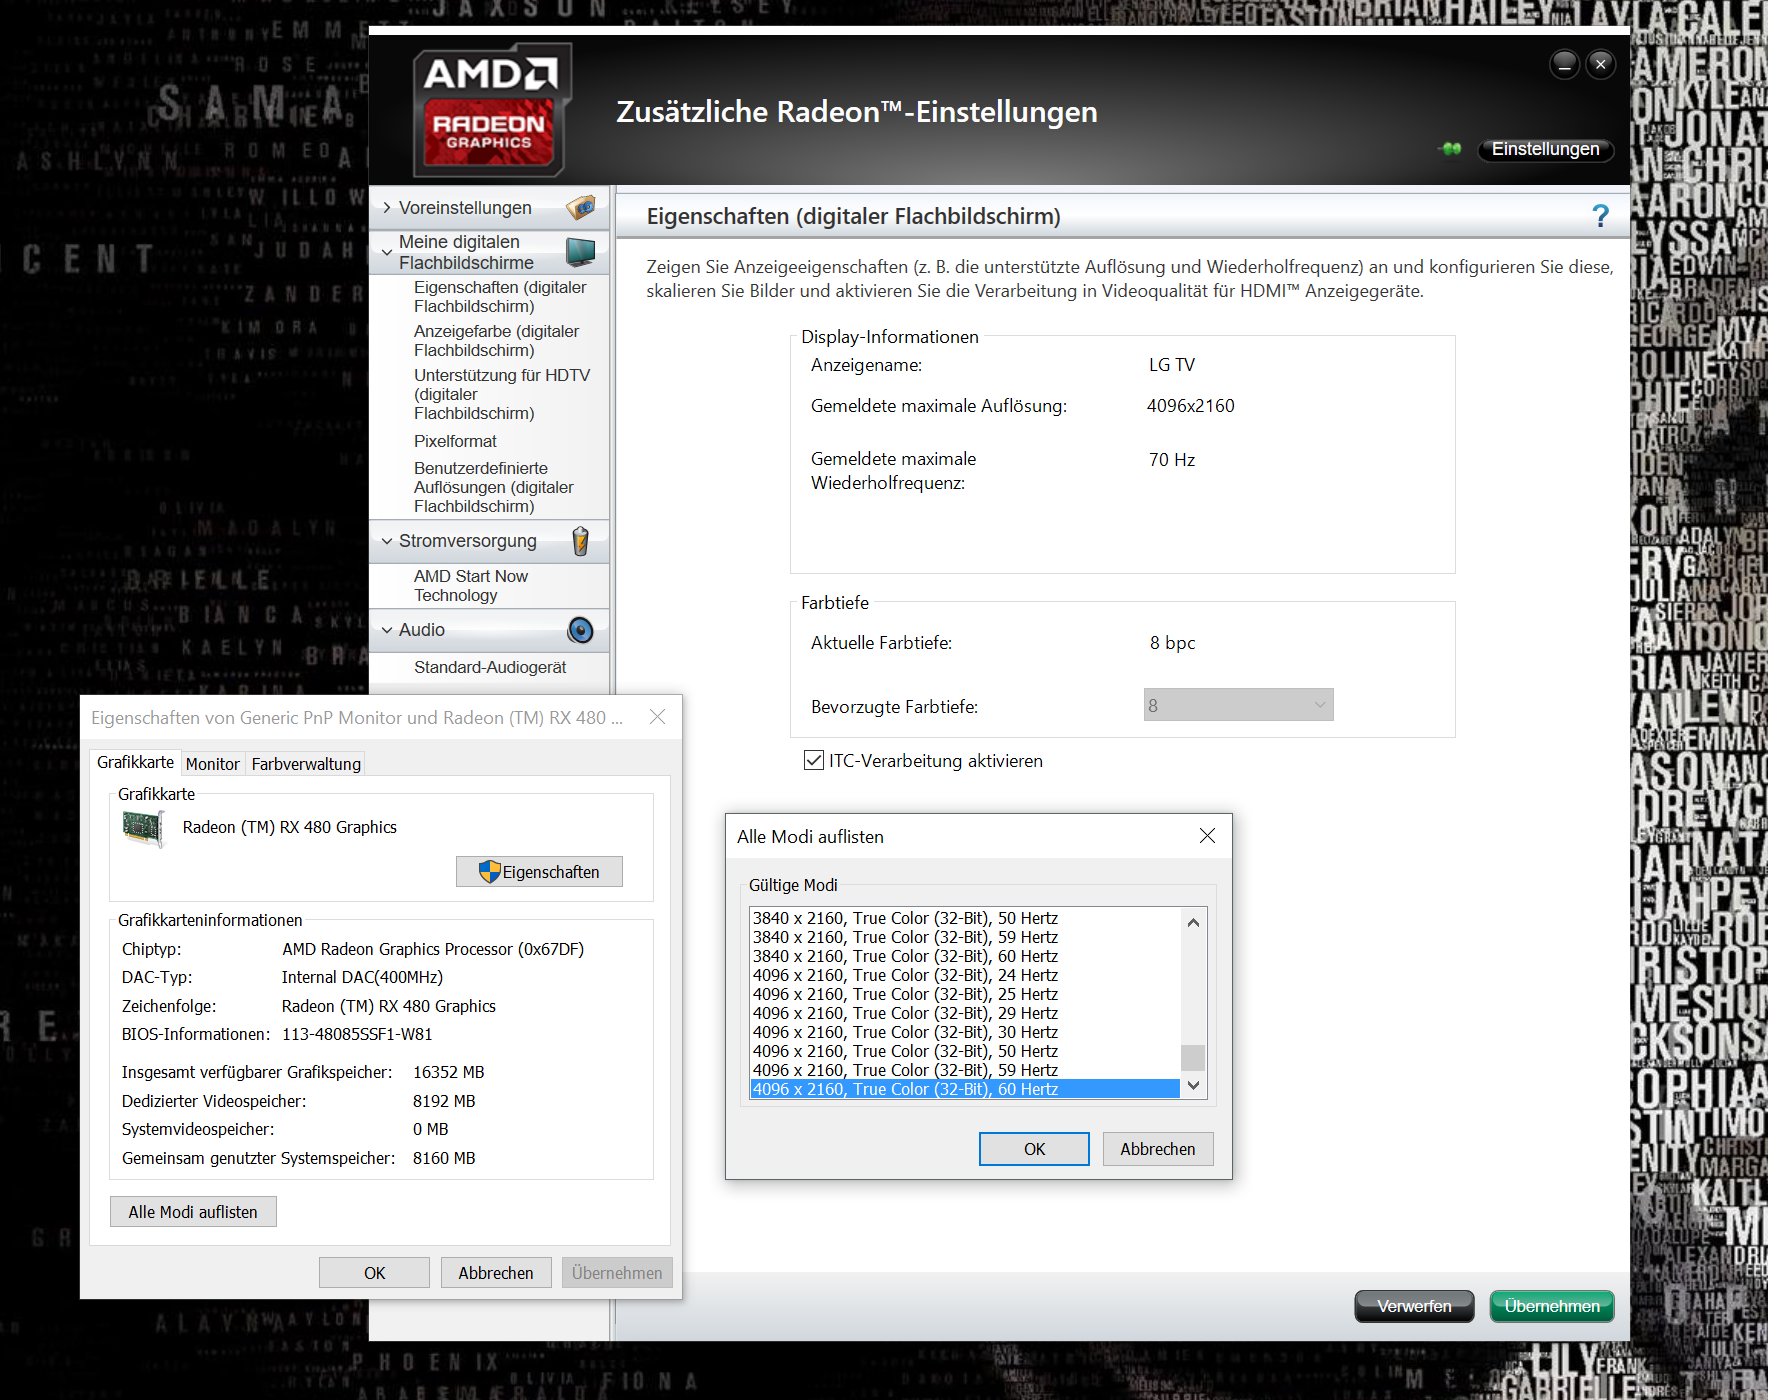
Task: Click the 8192 MB dedicated video memory value
Action: tap(444, 1101)
